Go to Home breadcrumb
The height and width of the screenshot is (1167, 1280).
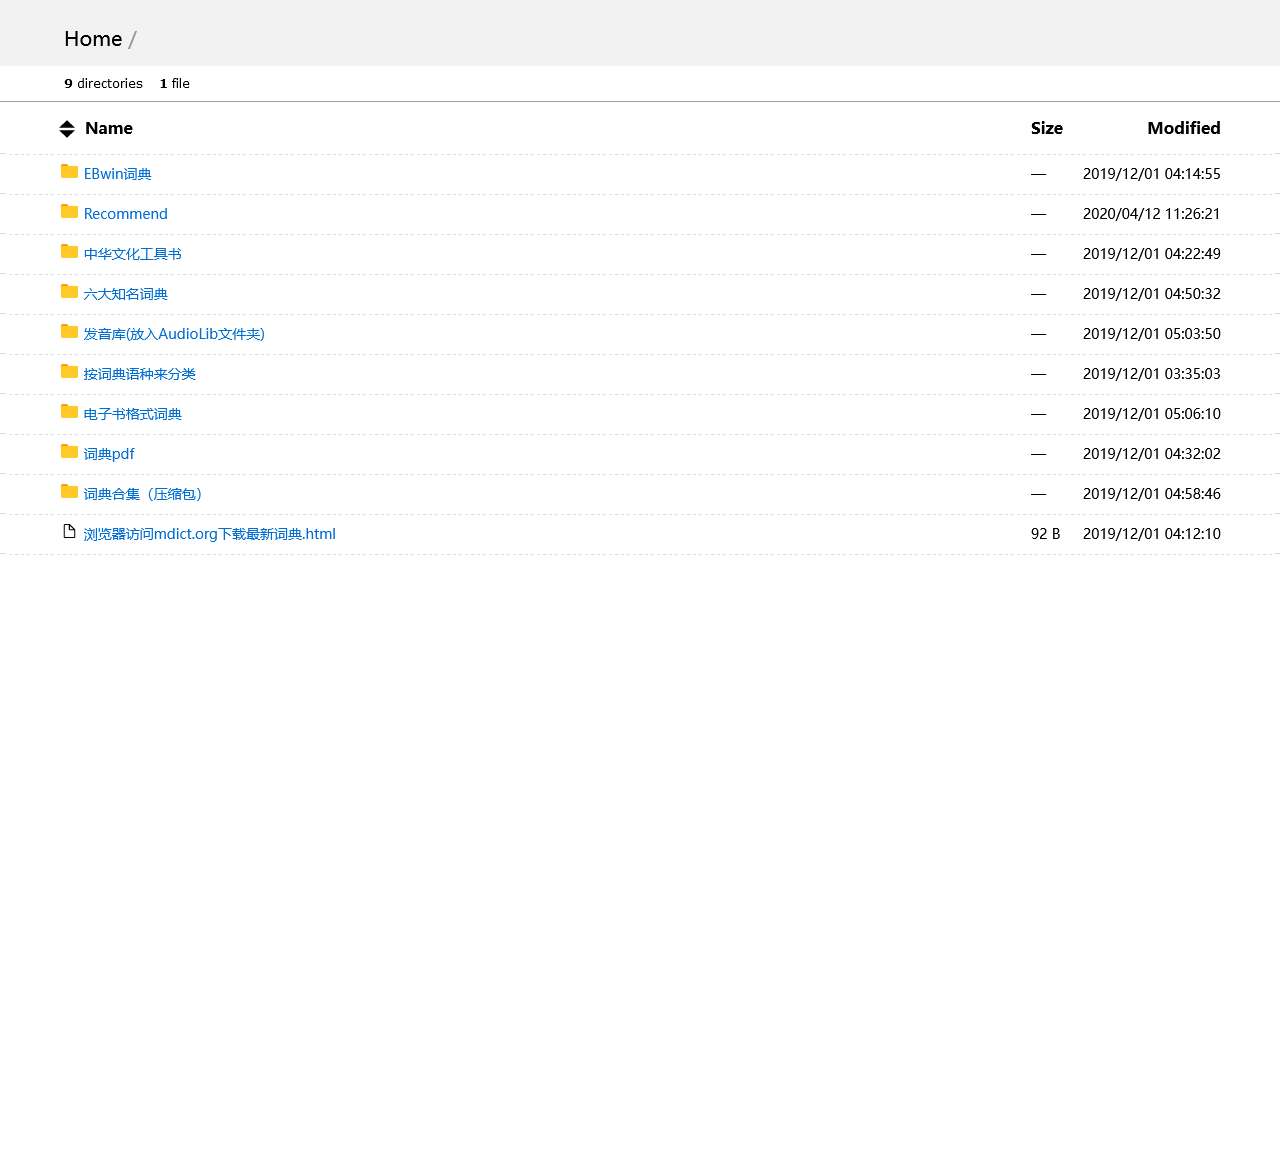coord(93,39)
